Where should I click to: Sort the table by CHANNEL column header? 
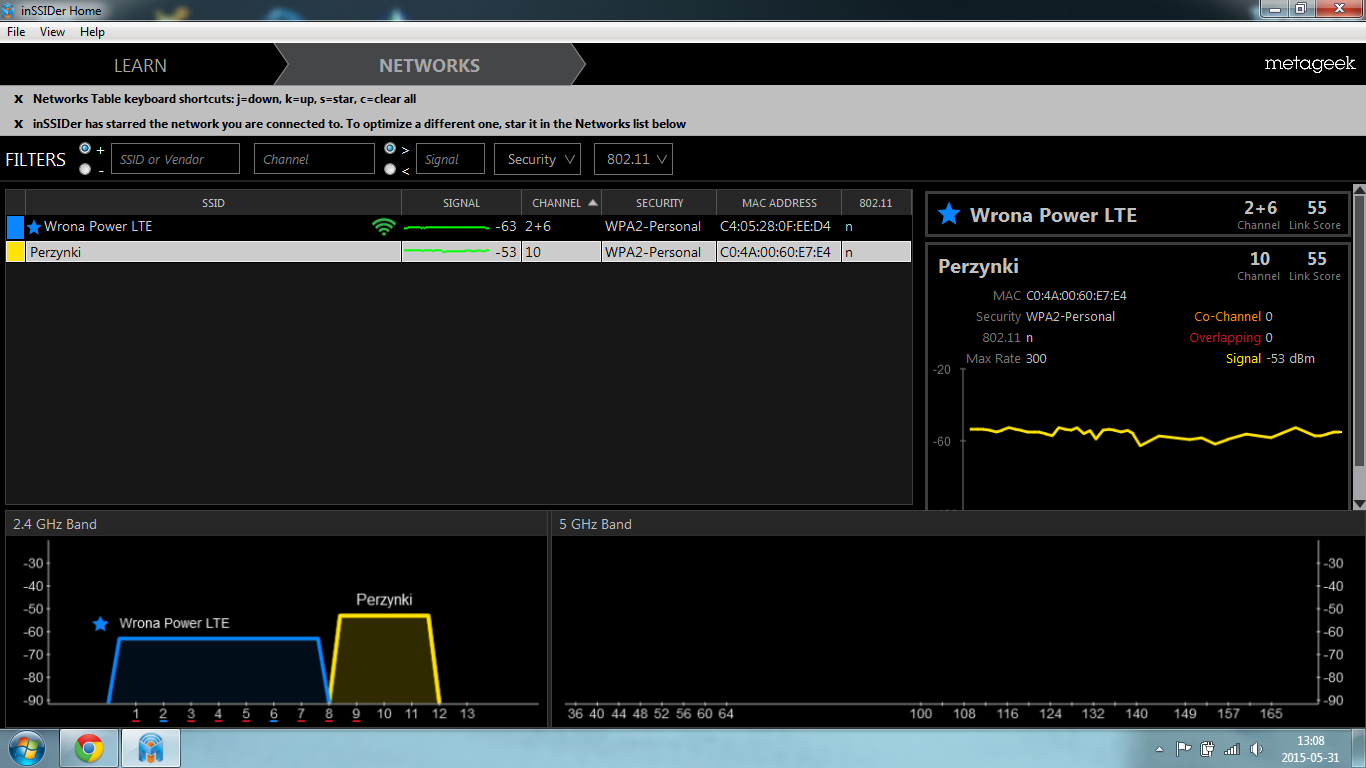click(561, 203)
